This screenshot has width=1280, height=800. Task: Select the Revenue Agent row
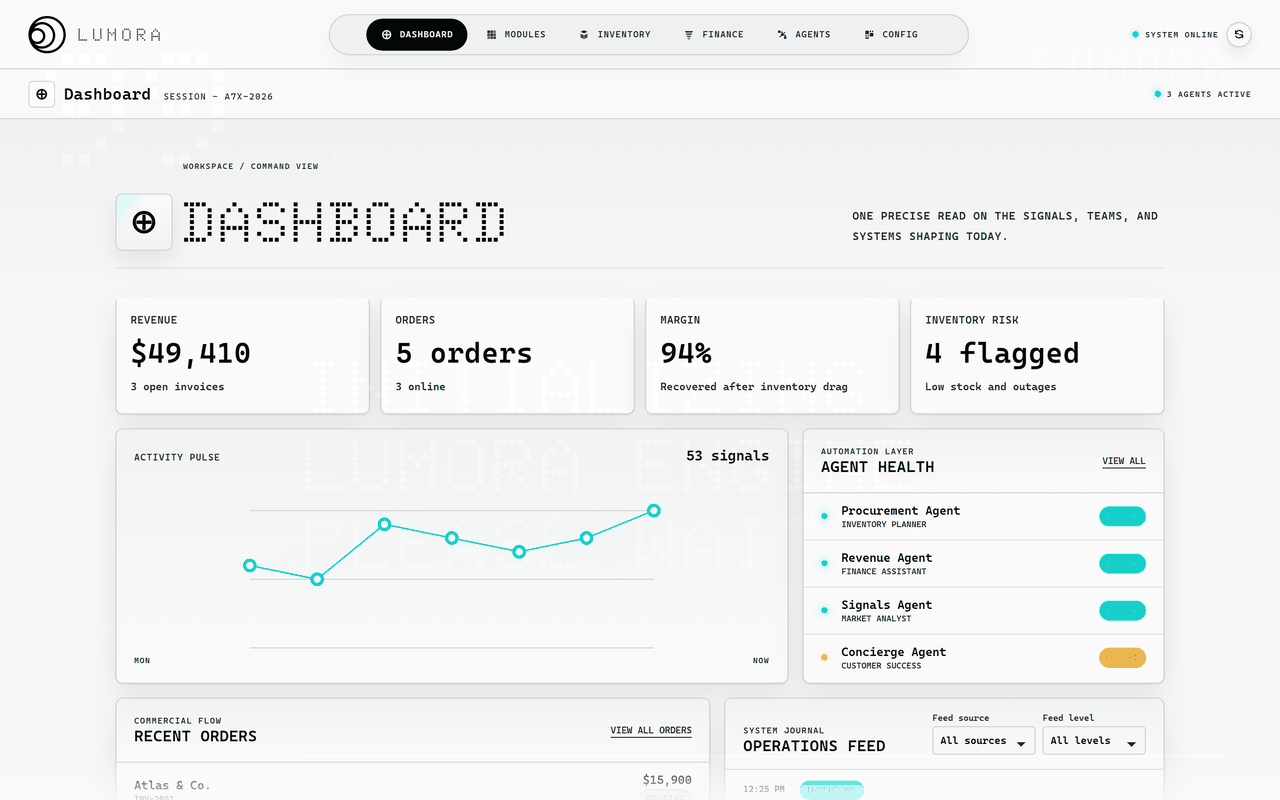pyautogui.click(x=984, y=563)
